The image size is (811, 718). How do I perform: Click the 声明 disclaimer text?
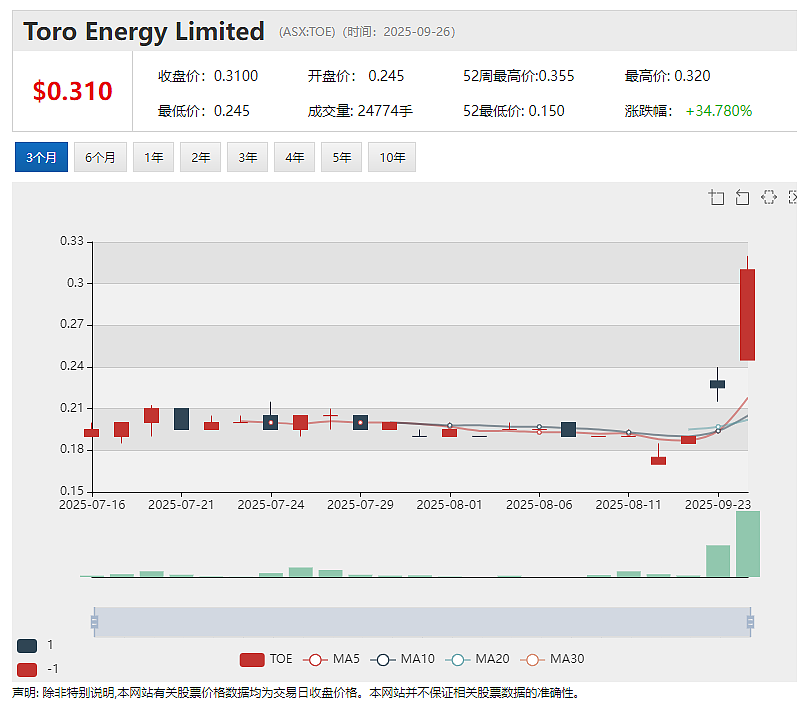[x=295, y=693]
